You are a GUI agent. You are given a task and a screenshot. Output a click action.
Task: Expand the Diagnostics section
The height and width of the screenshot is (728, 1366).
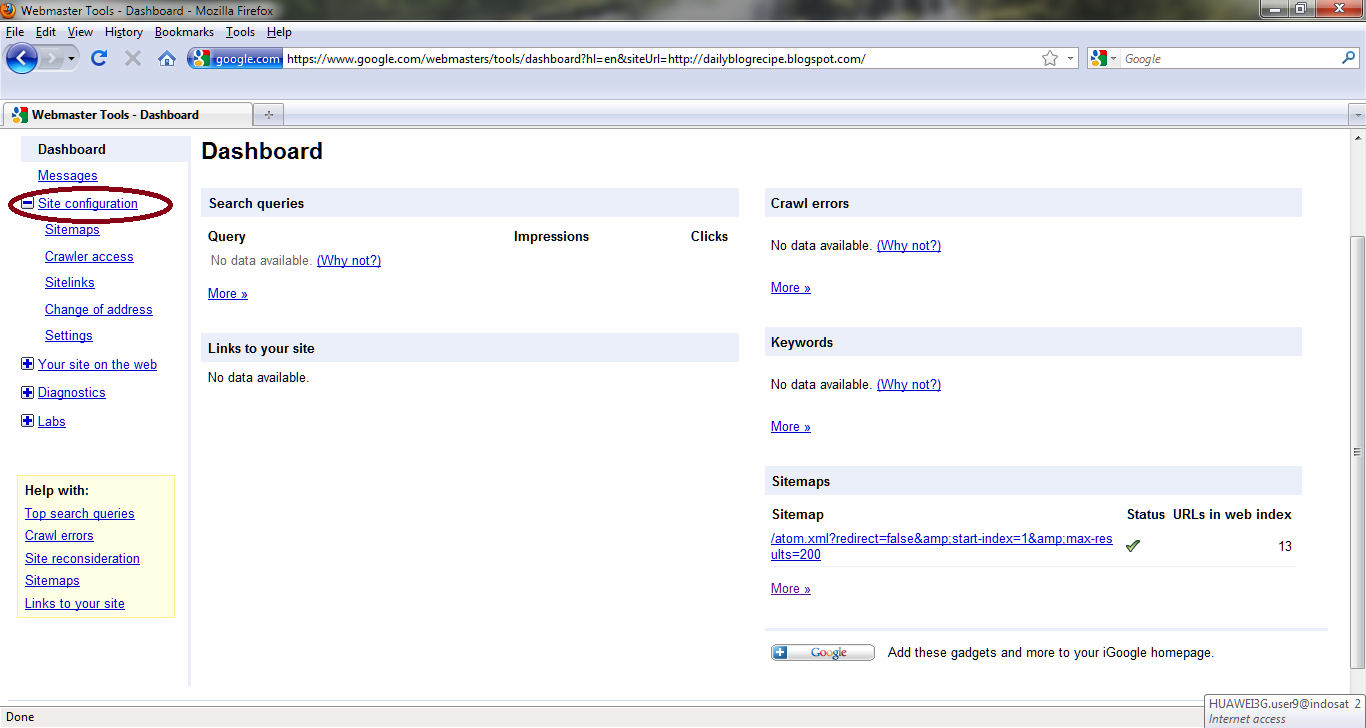28,392
